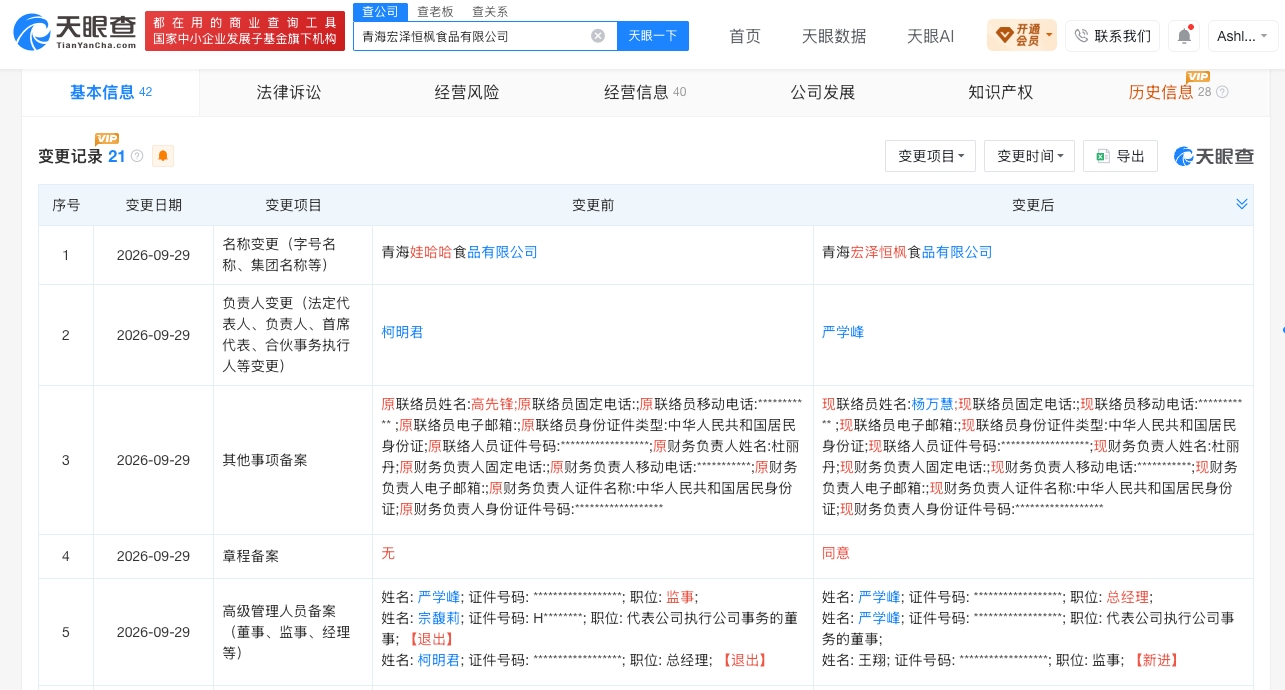Open 天眼AI in the top navigation
Image resolution: width=1285 pixels, height=690 pixels.
pyautogui.click(x=930, y=36)
